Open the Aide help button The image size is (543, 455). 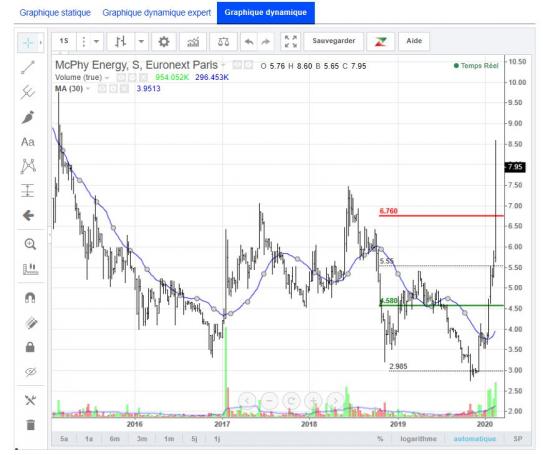(x=414, y=41)
